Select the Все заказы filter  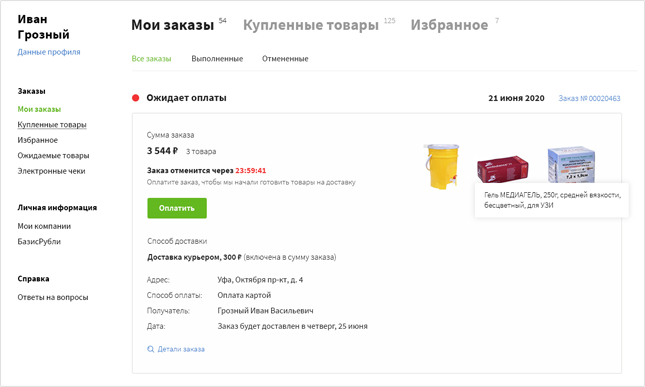151,59
